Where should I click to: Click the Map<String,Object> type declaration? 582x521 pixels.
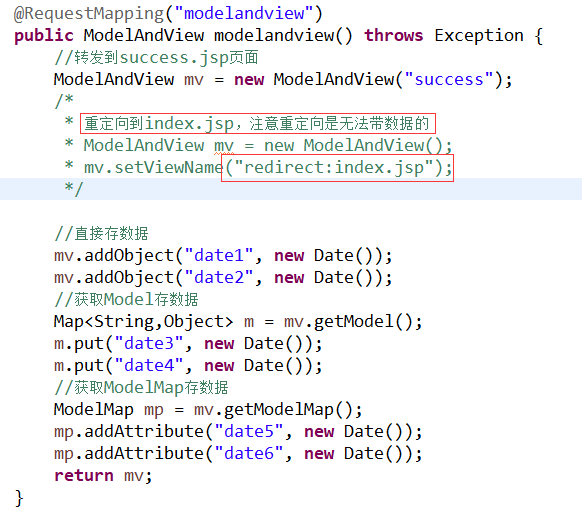[x=144, y=322]
